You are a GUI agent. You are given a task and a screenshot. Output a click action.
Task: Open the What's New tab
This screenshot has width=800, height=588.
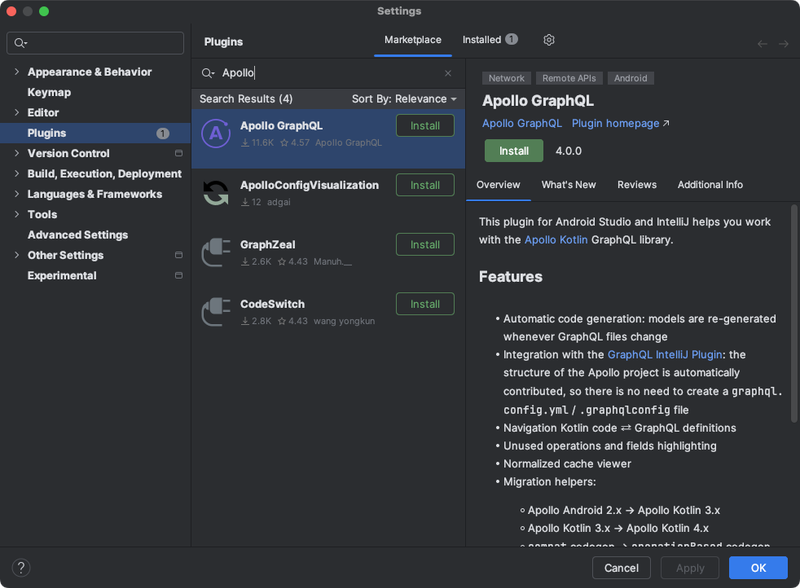point(568,185)
